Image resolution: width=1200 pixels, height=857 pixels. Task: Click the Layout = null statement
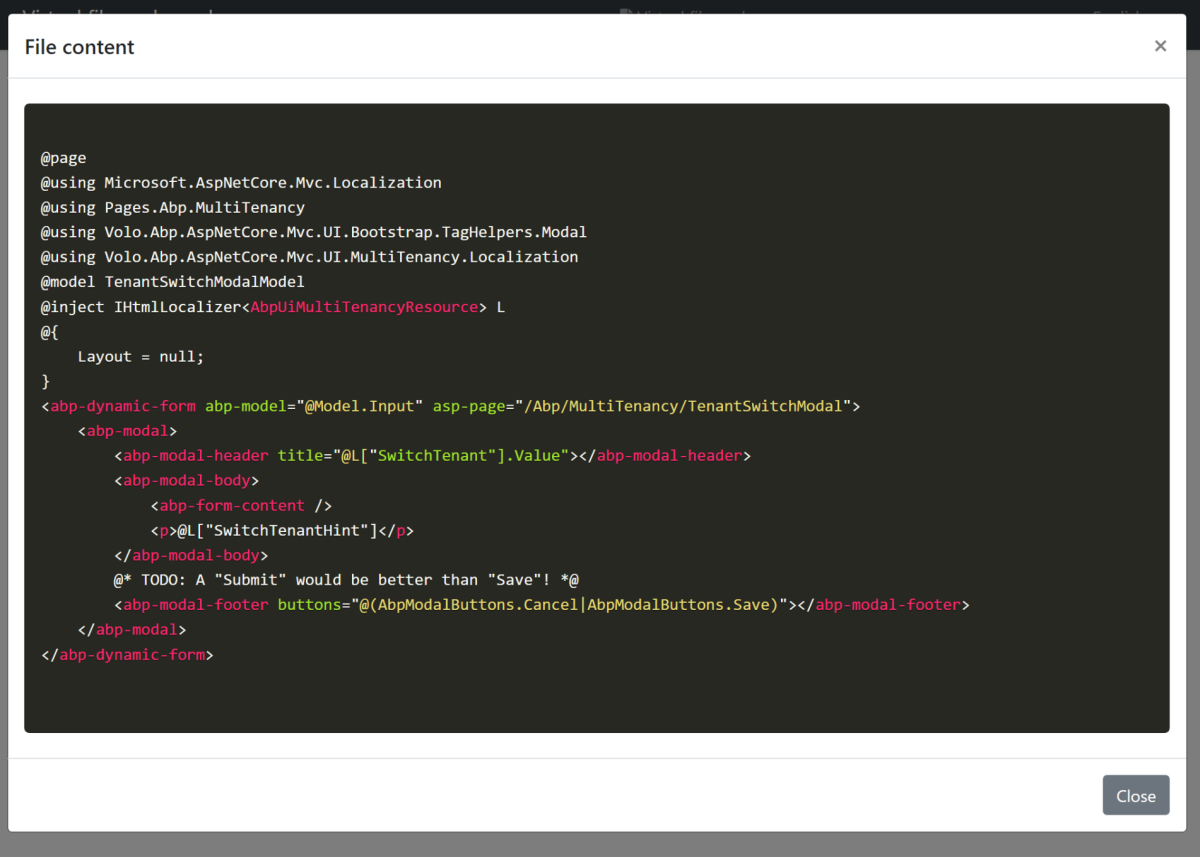(140, 356)
